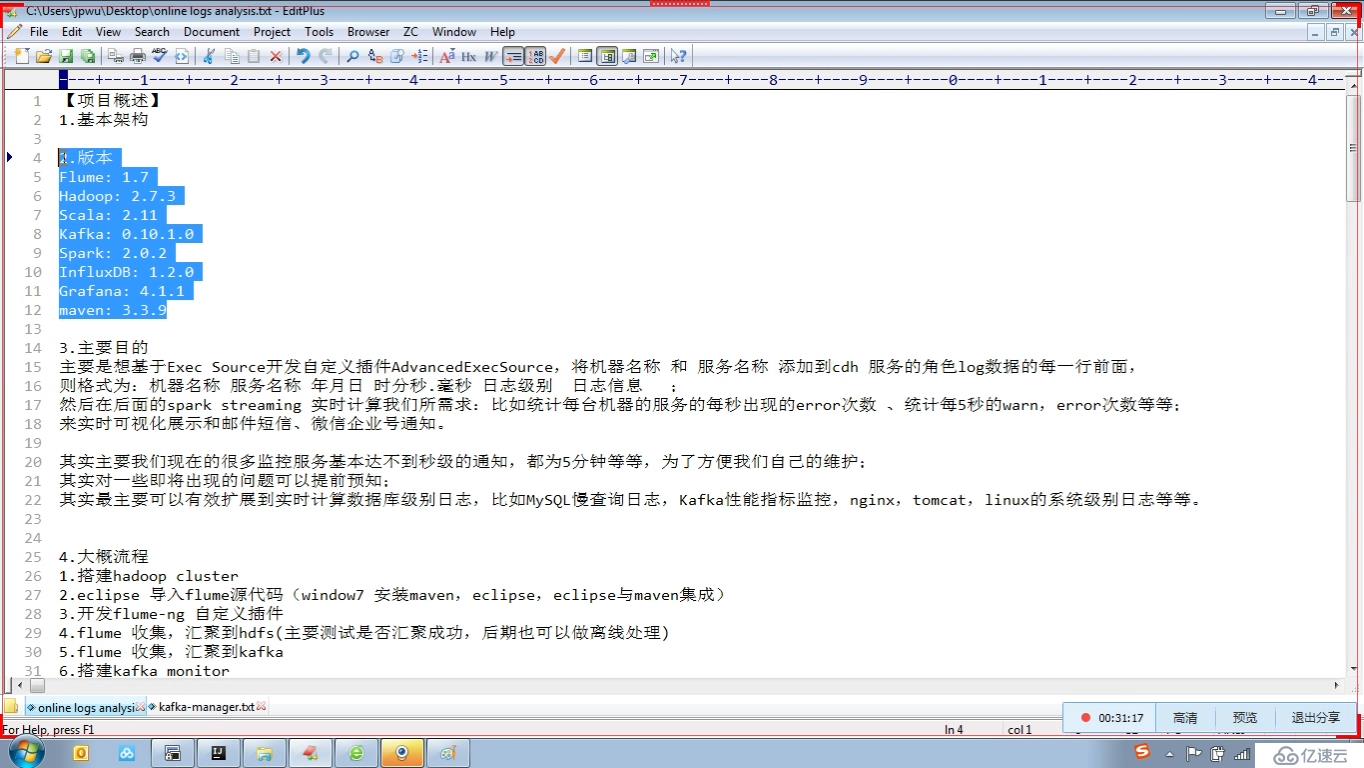Click the Print icon
Screen dimensions: 1364x768
click(138, 56)
